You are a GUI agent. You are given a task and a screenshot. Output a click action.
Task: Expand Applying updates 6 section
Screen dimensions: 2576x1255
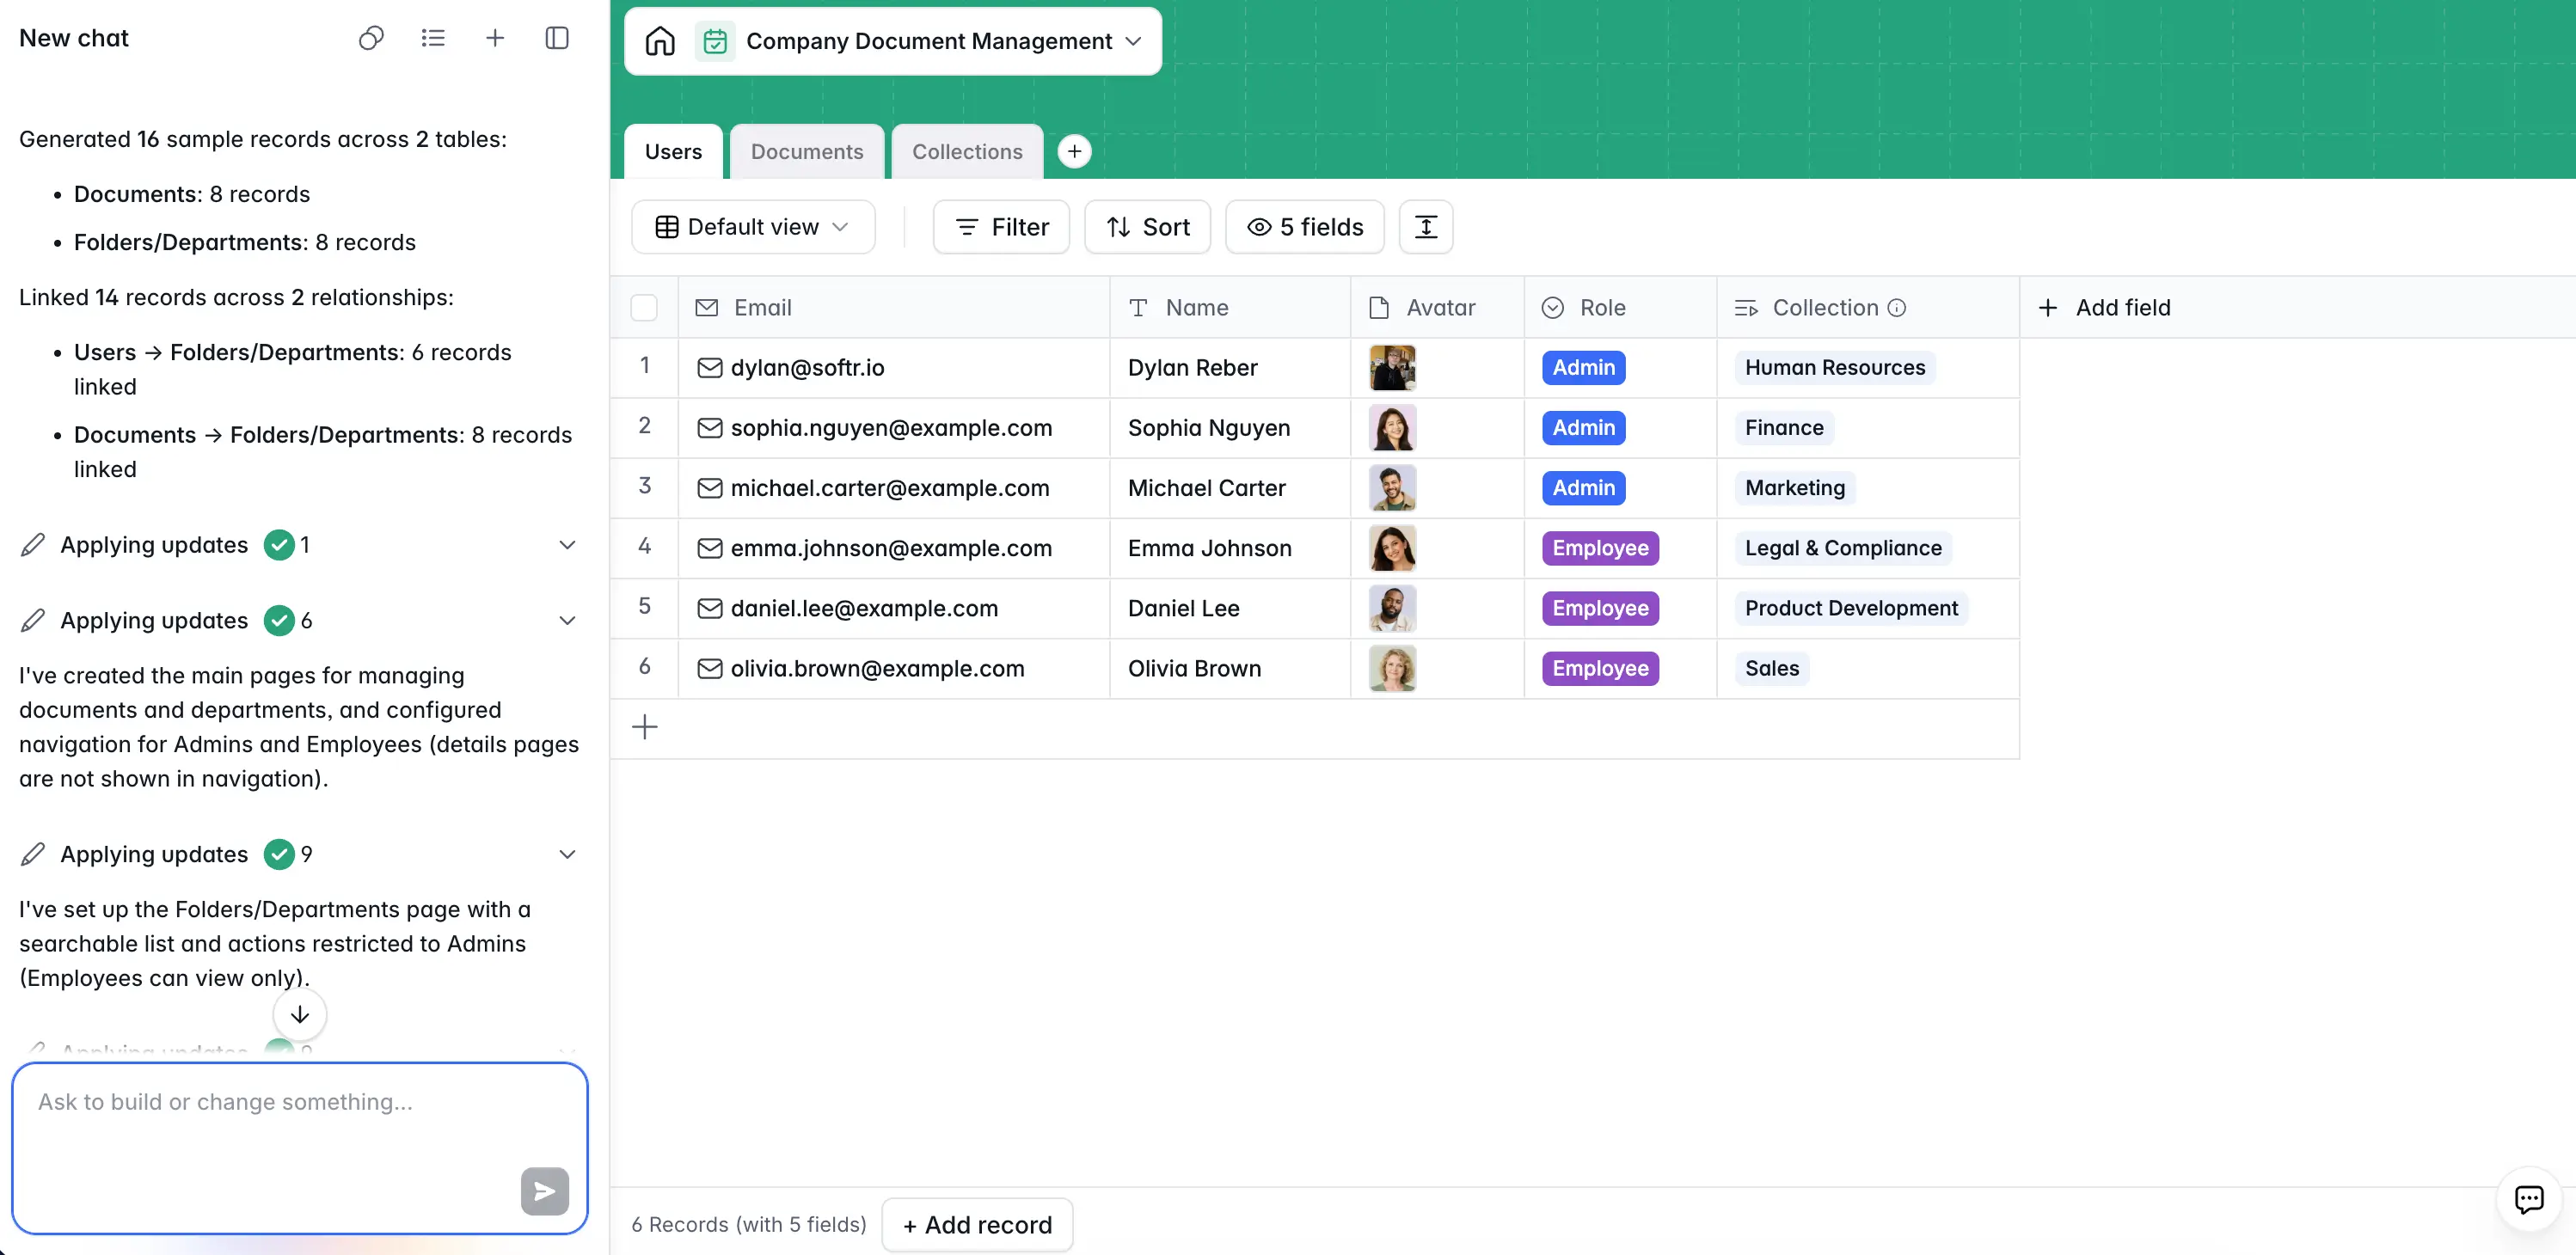click(x=567, y=621)
